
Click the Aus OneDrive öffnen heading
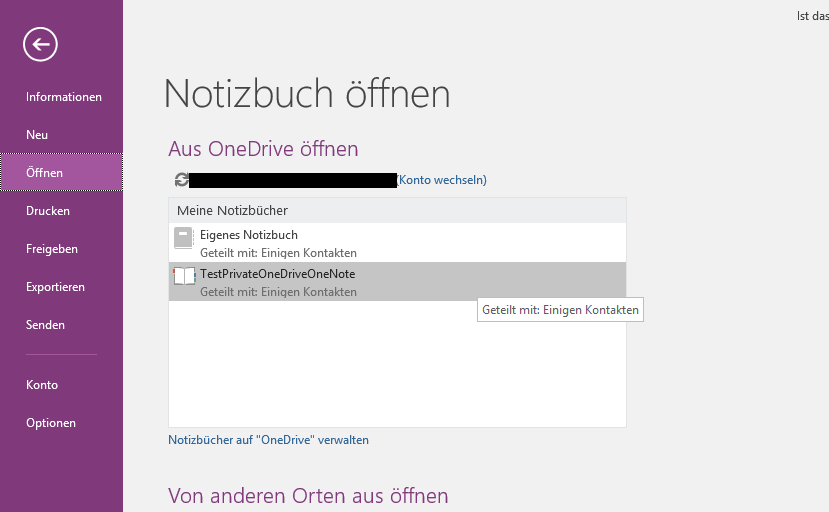coord(263,149)
